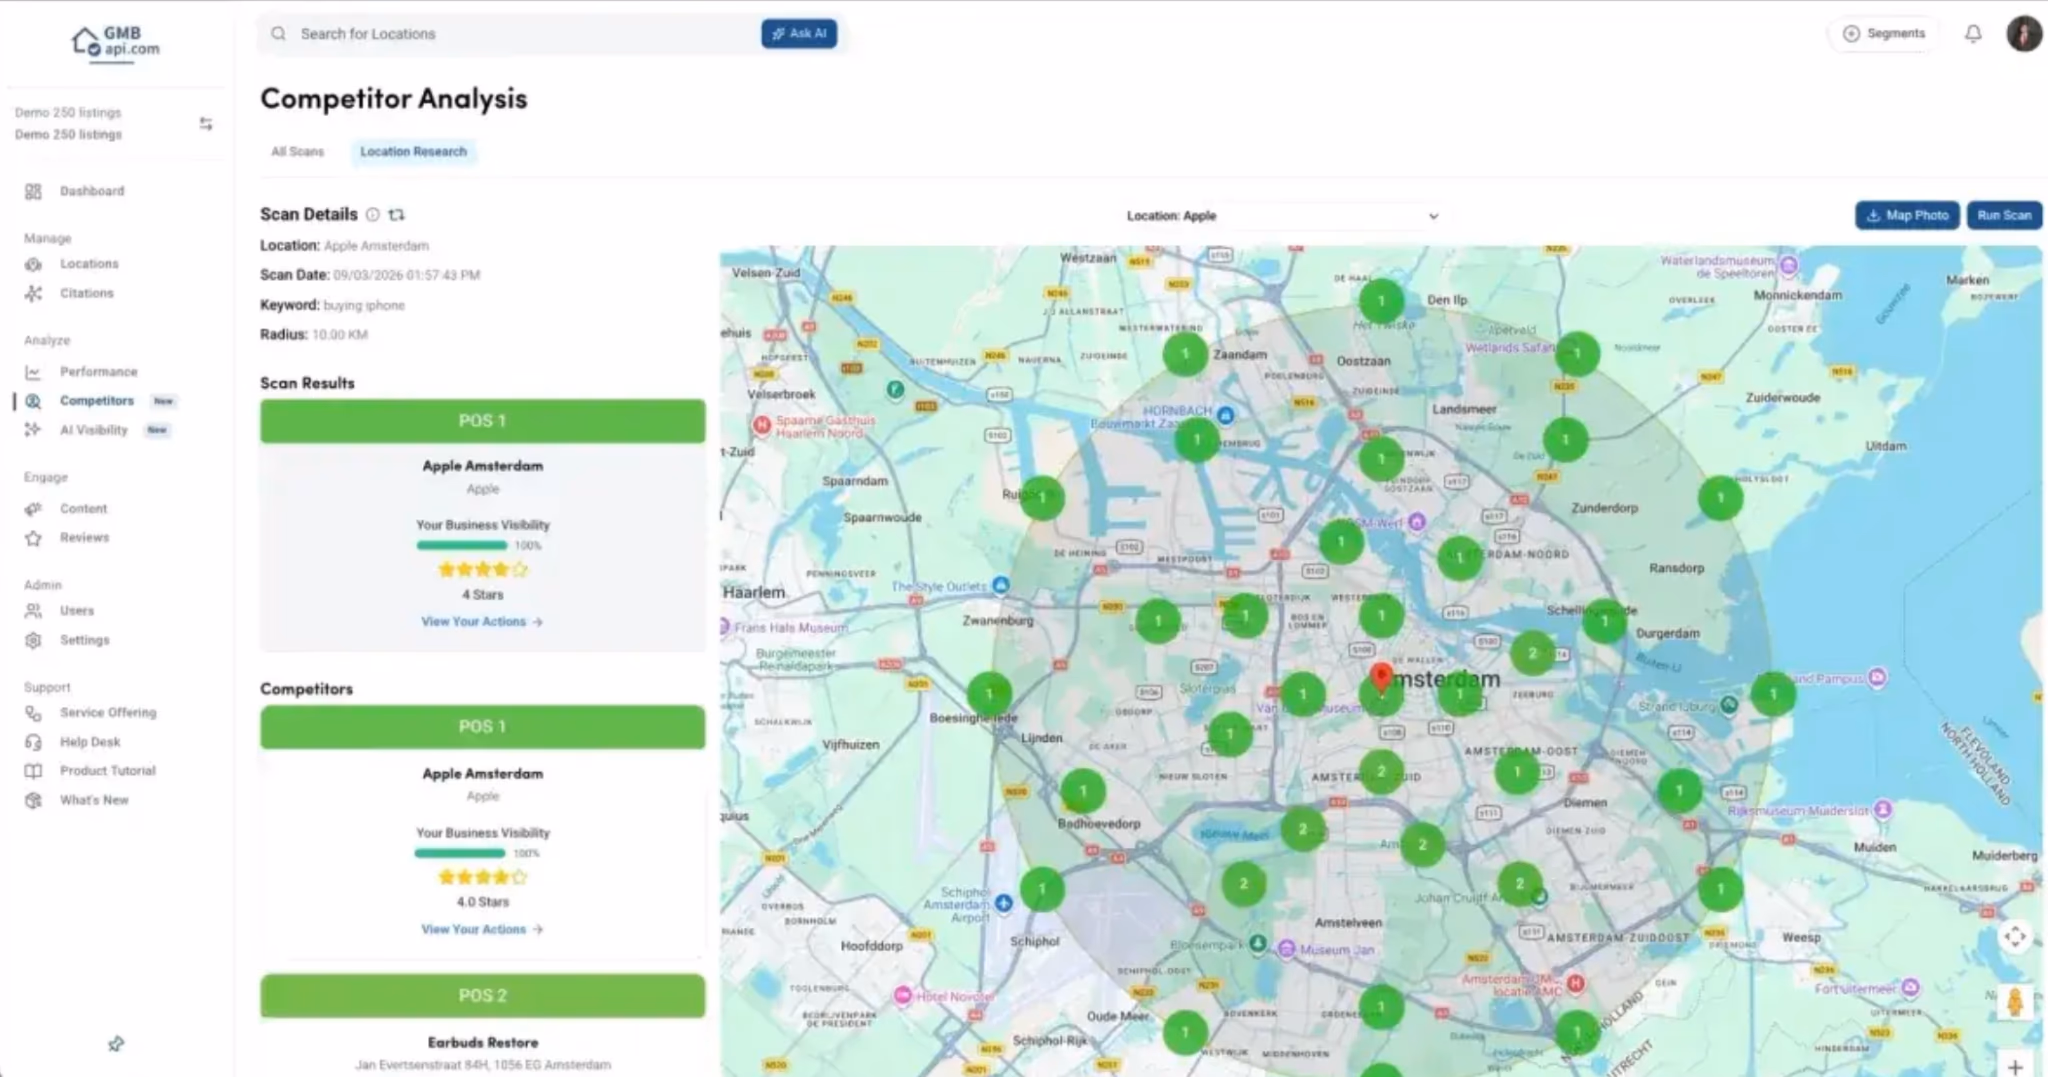Click the Street View pegman icon
The height and width of the screenshot is (1077, 2048).
(2015, 1001)
